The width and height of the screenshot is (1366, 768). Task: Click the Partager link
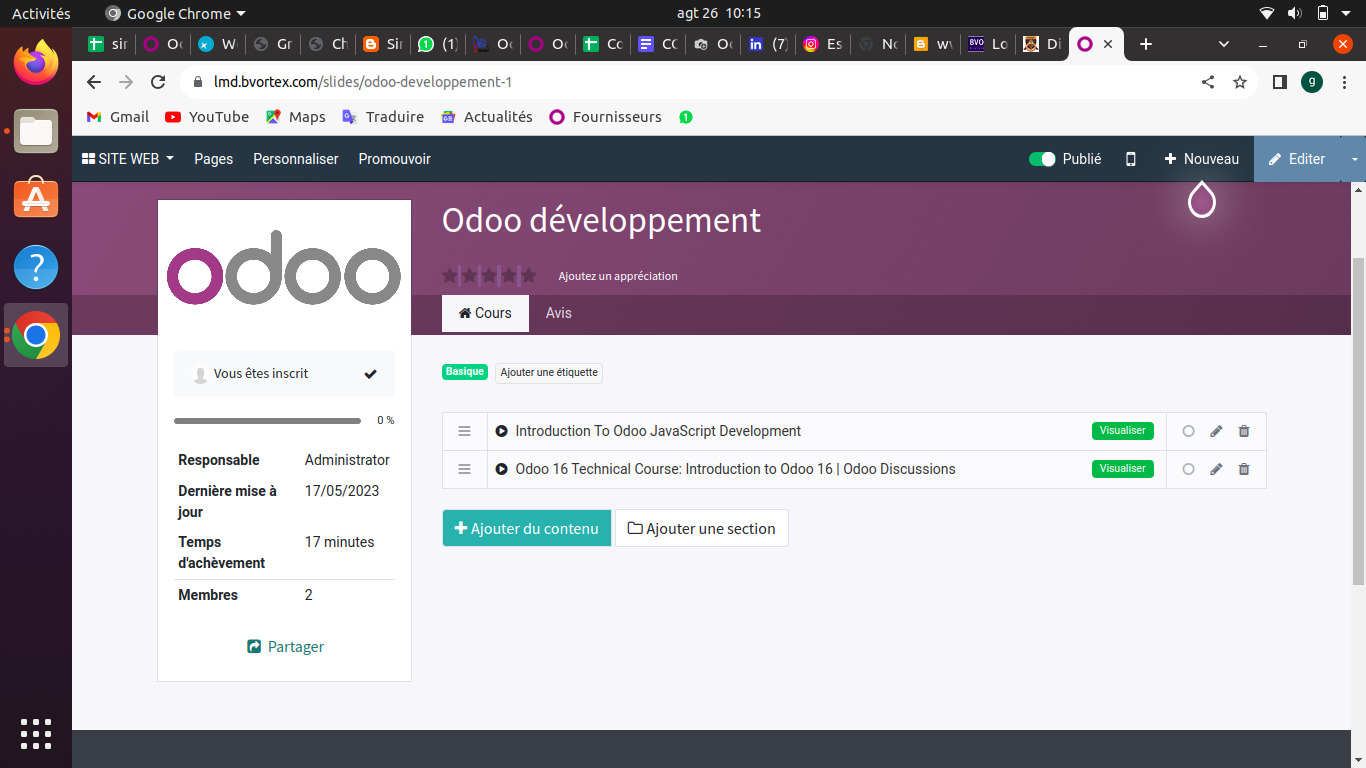(x=285, y=647)
